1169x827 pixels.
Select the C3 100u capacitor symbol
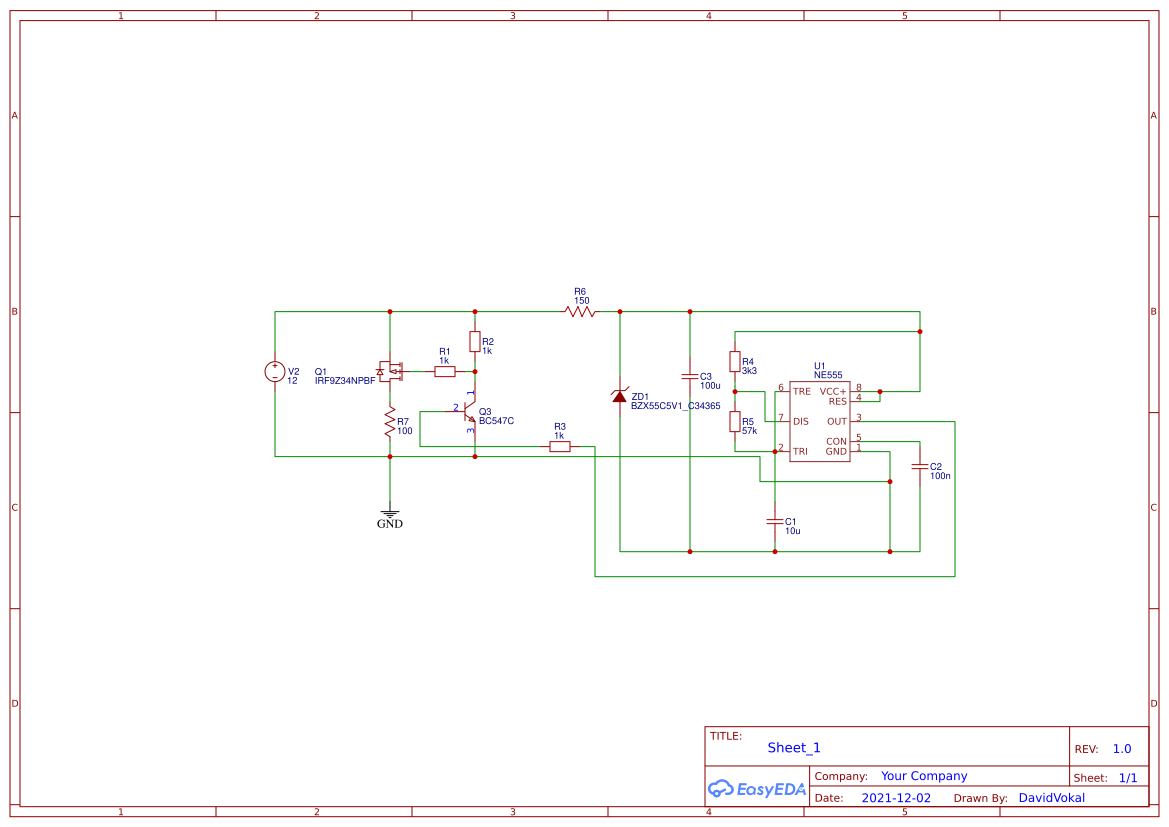click(x=689, y=377)
